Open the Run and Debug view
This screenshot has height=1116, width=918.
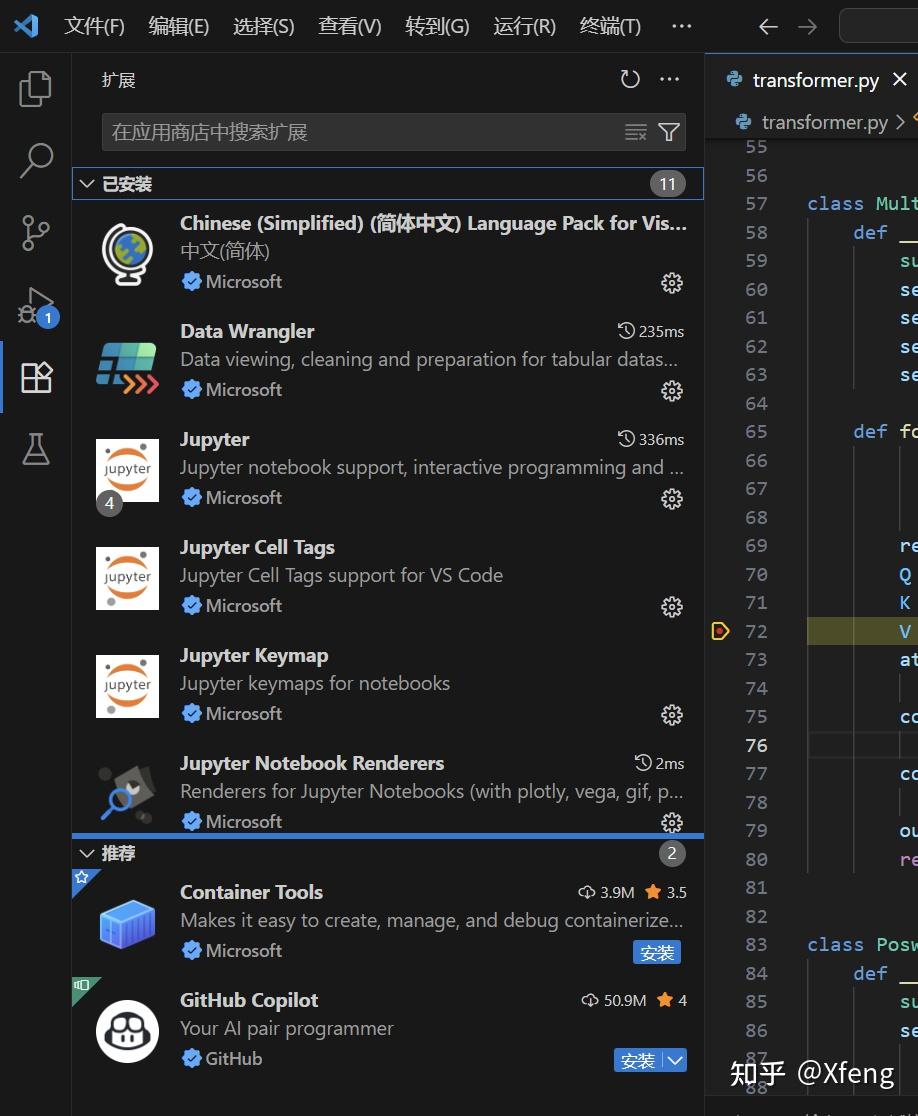36,305
